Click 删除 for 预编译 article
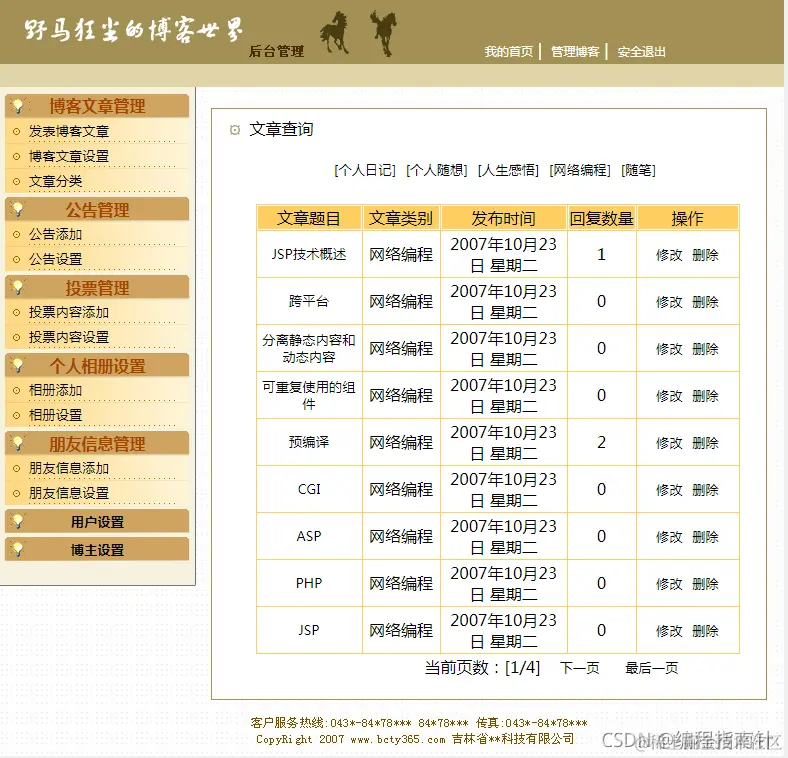Screen dimensions: 788x758 705,443
